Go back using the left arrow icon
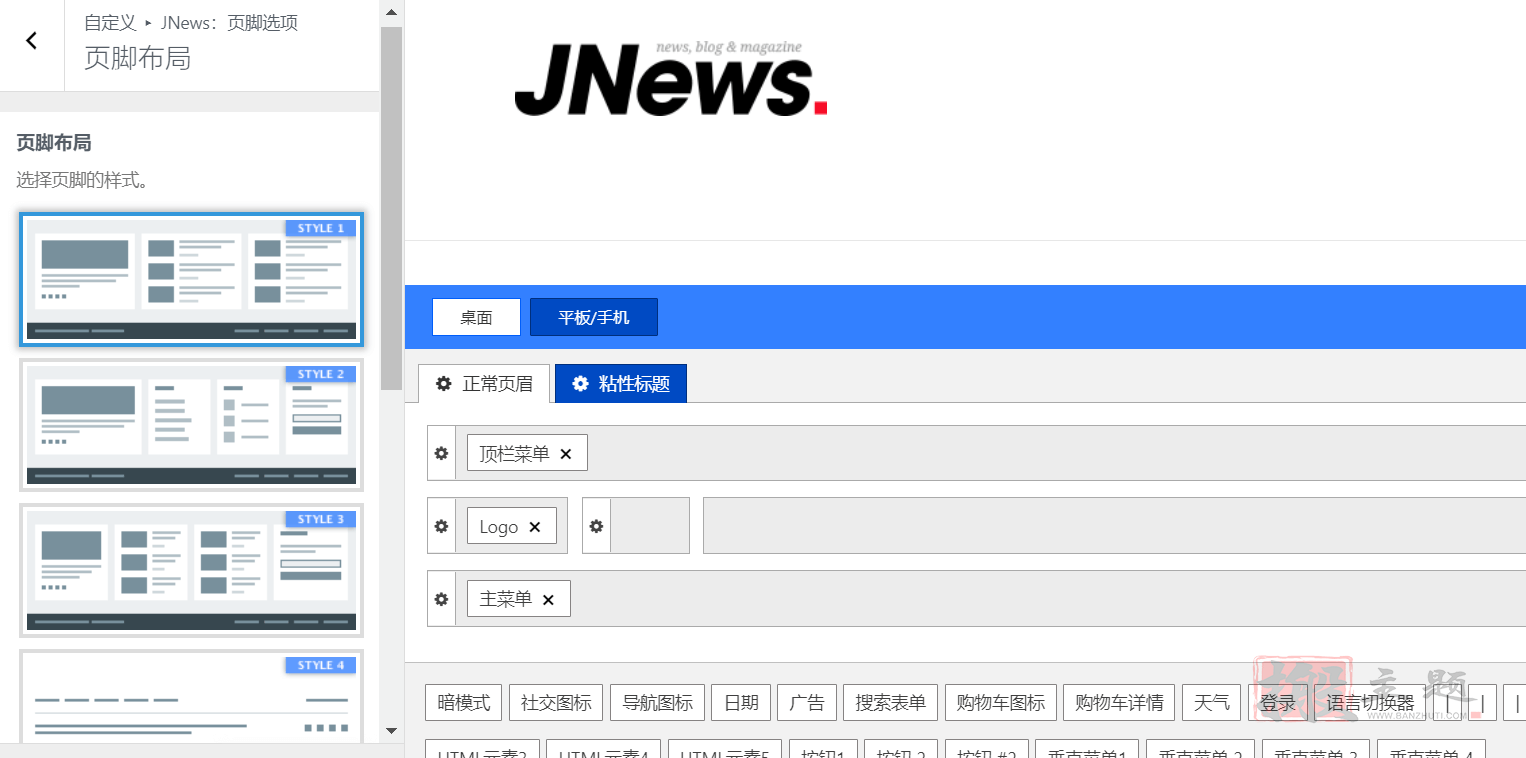This screenshot has width=1526, height=758. 31,41
